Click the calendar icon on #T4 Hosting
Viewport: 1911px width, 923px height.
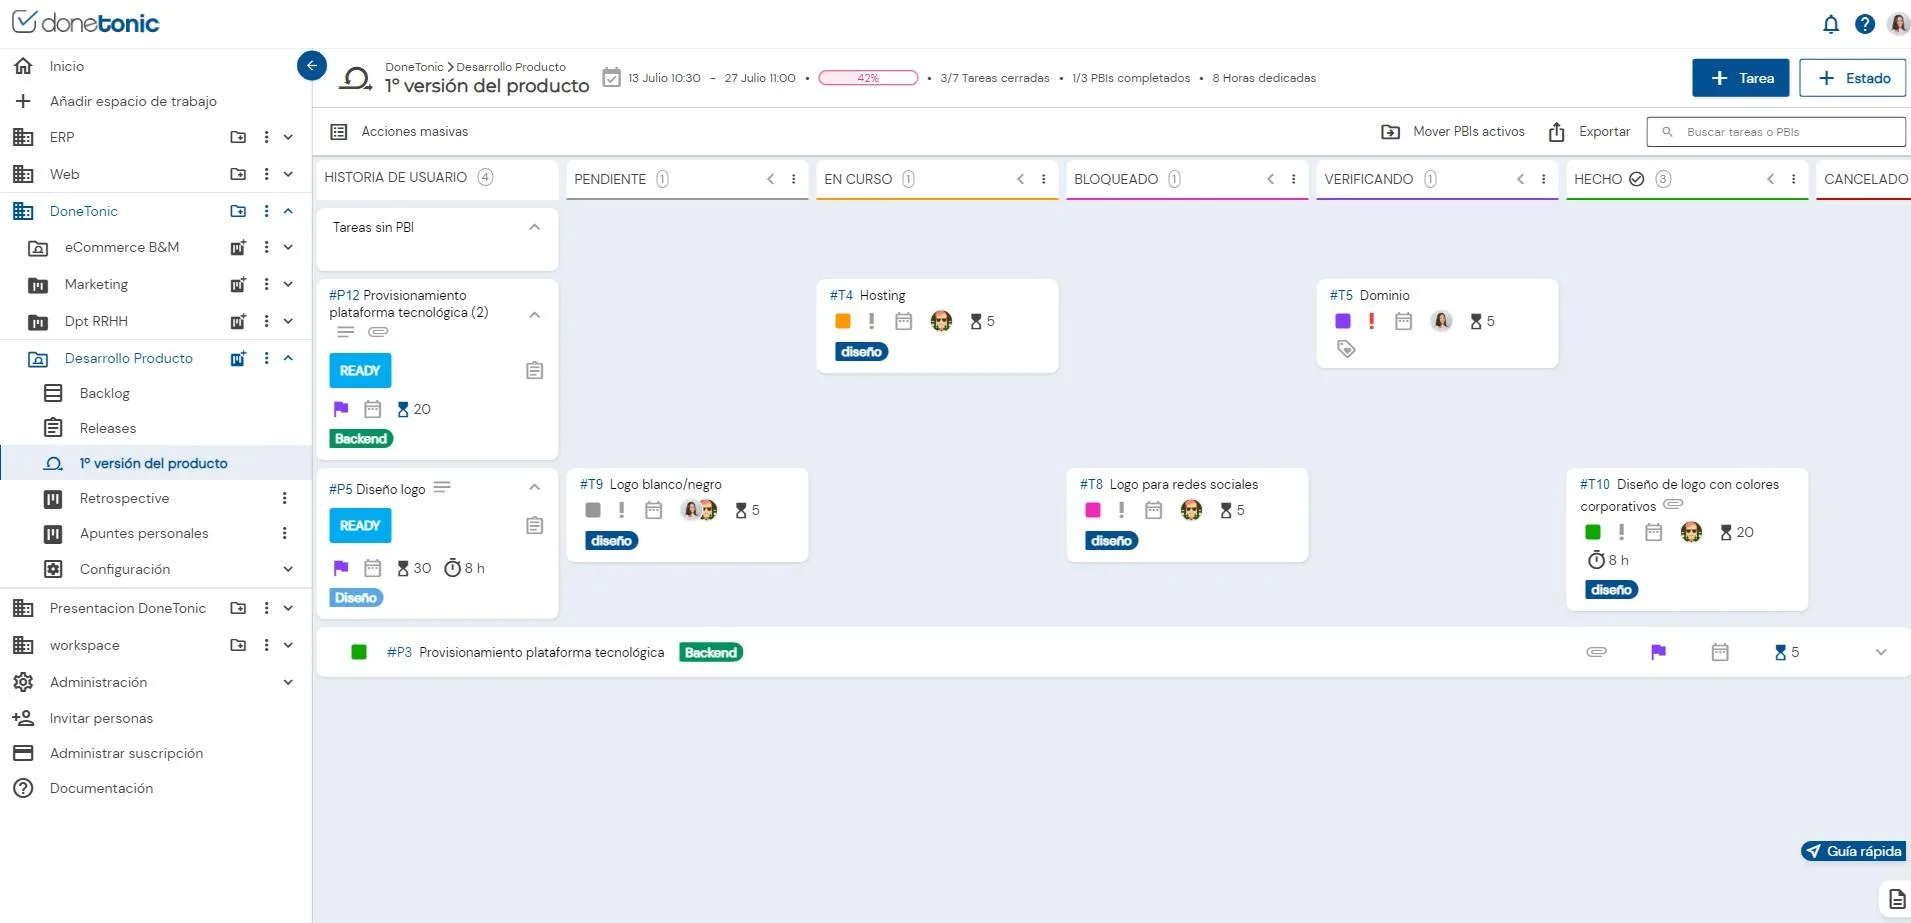[x=903, y=321]
